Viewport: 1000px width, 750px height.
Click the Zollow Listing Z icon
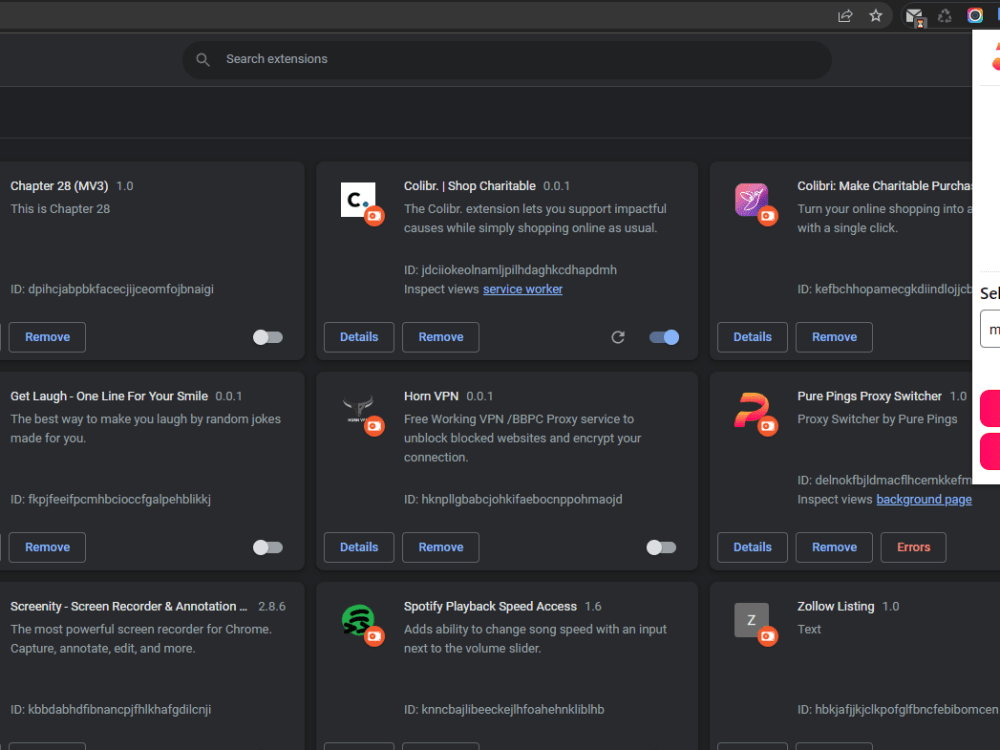(x=752, y=621)
